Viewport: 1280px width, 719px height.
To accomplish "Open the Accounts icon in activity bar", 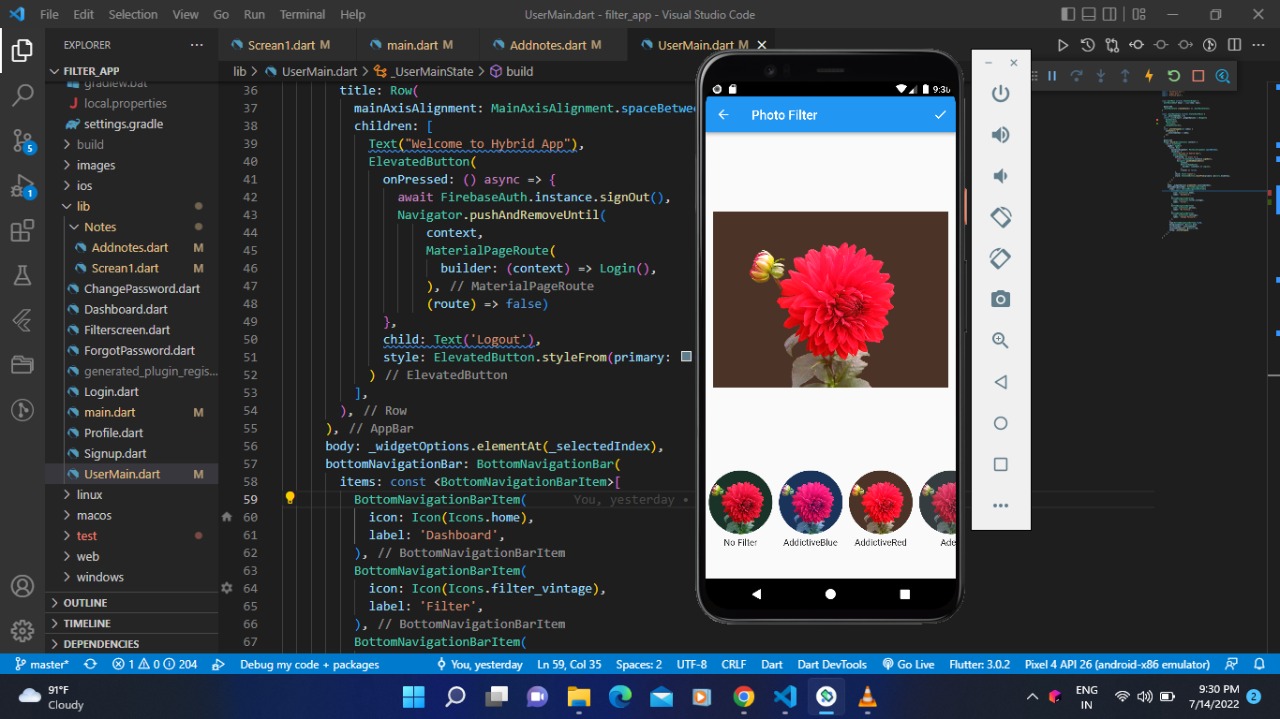I will tap(22, 586).
